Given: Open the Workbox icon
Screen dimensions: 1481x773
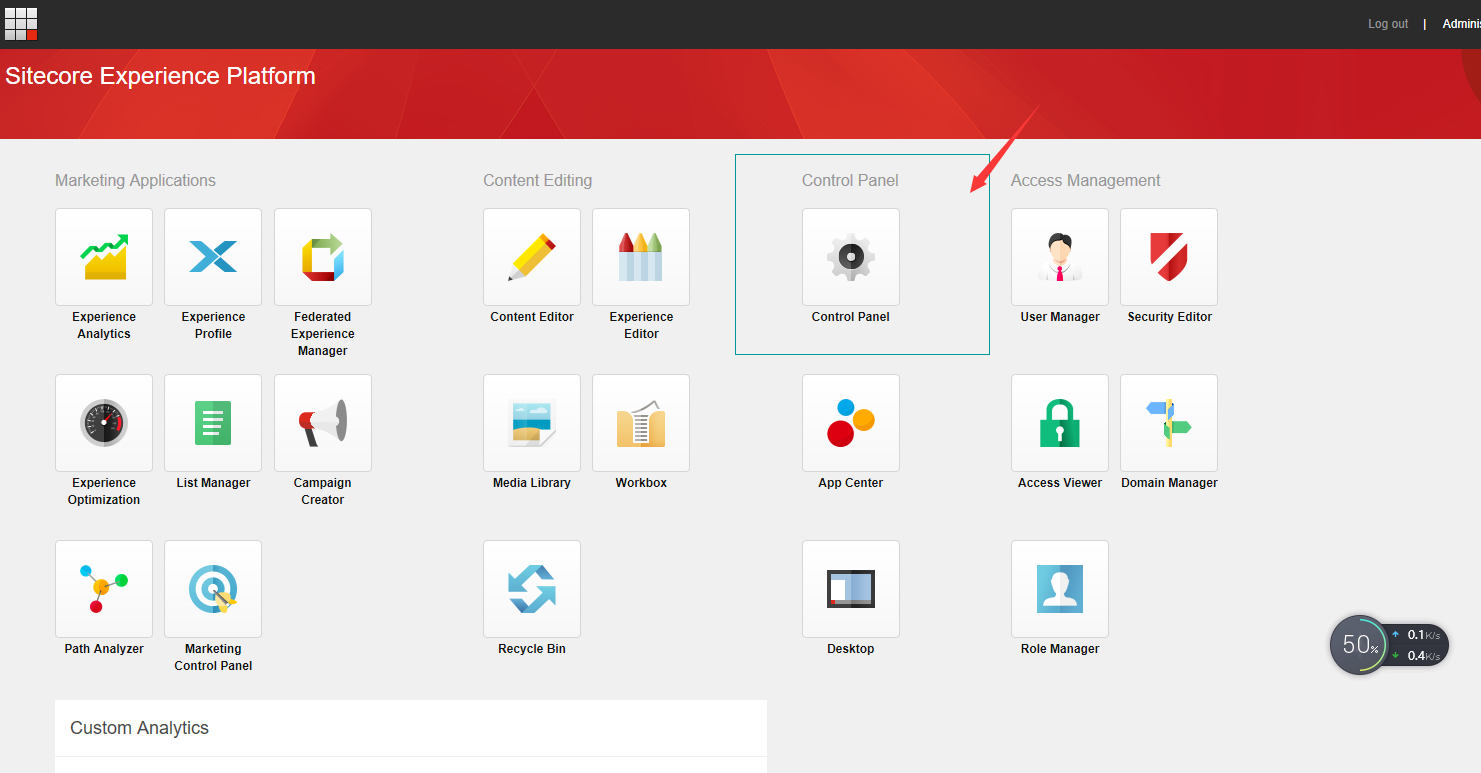Looking at the screenshot, I should point(641,423).
